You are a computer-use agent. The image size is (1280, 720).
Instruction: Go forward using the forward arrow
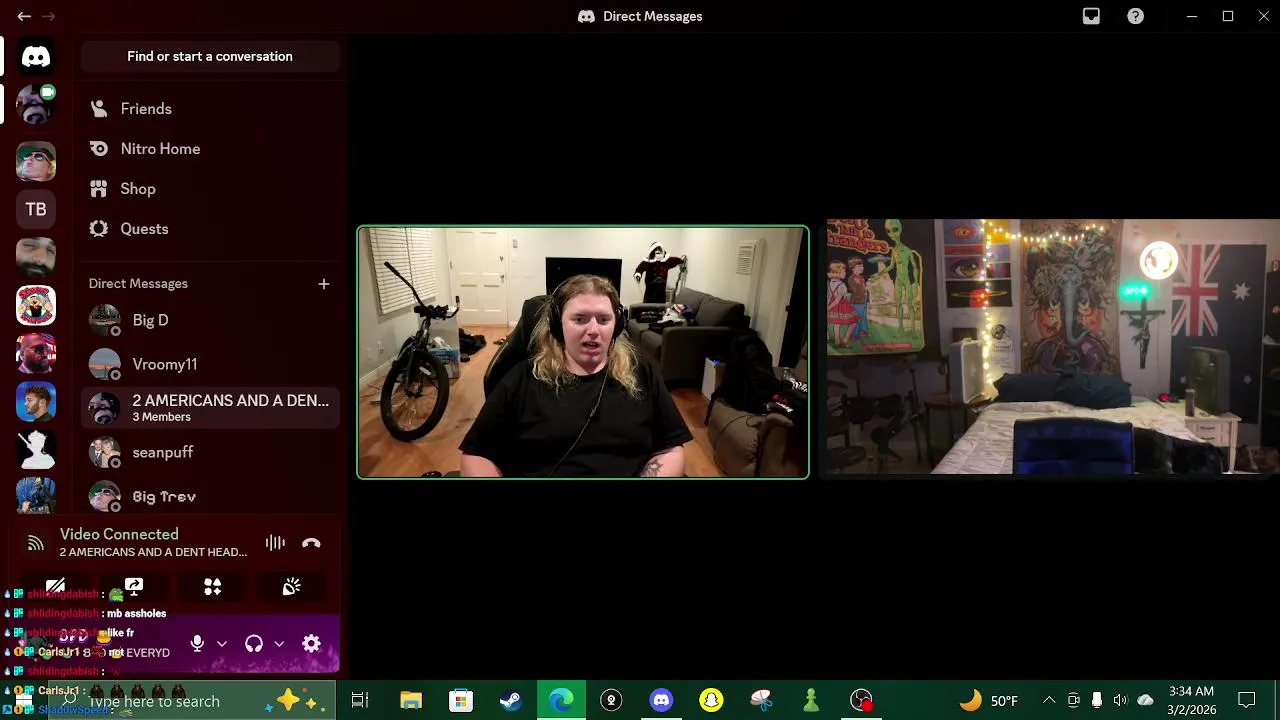(x=49, y=16)
